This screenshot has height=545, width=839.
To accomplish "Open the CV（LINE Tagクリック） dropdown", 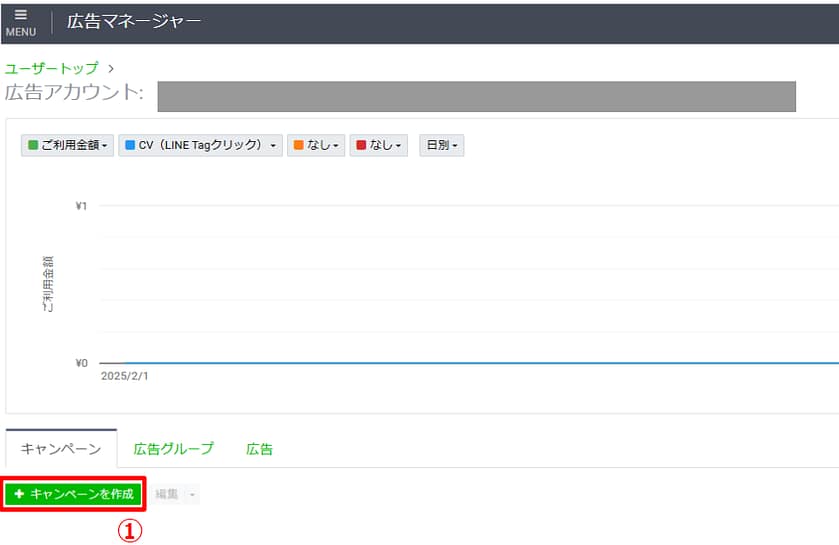I will 200,146.
